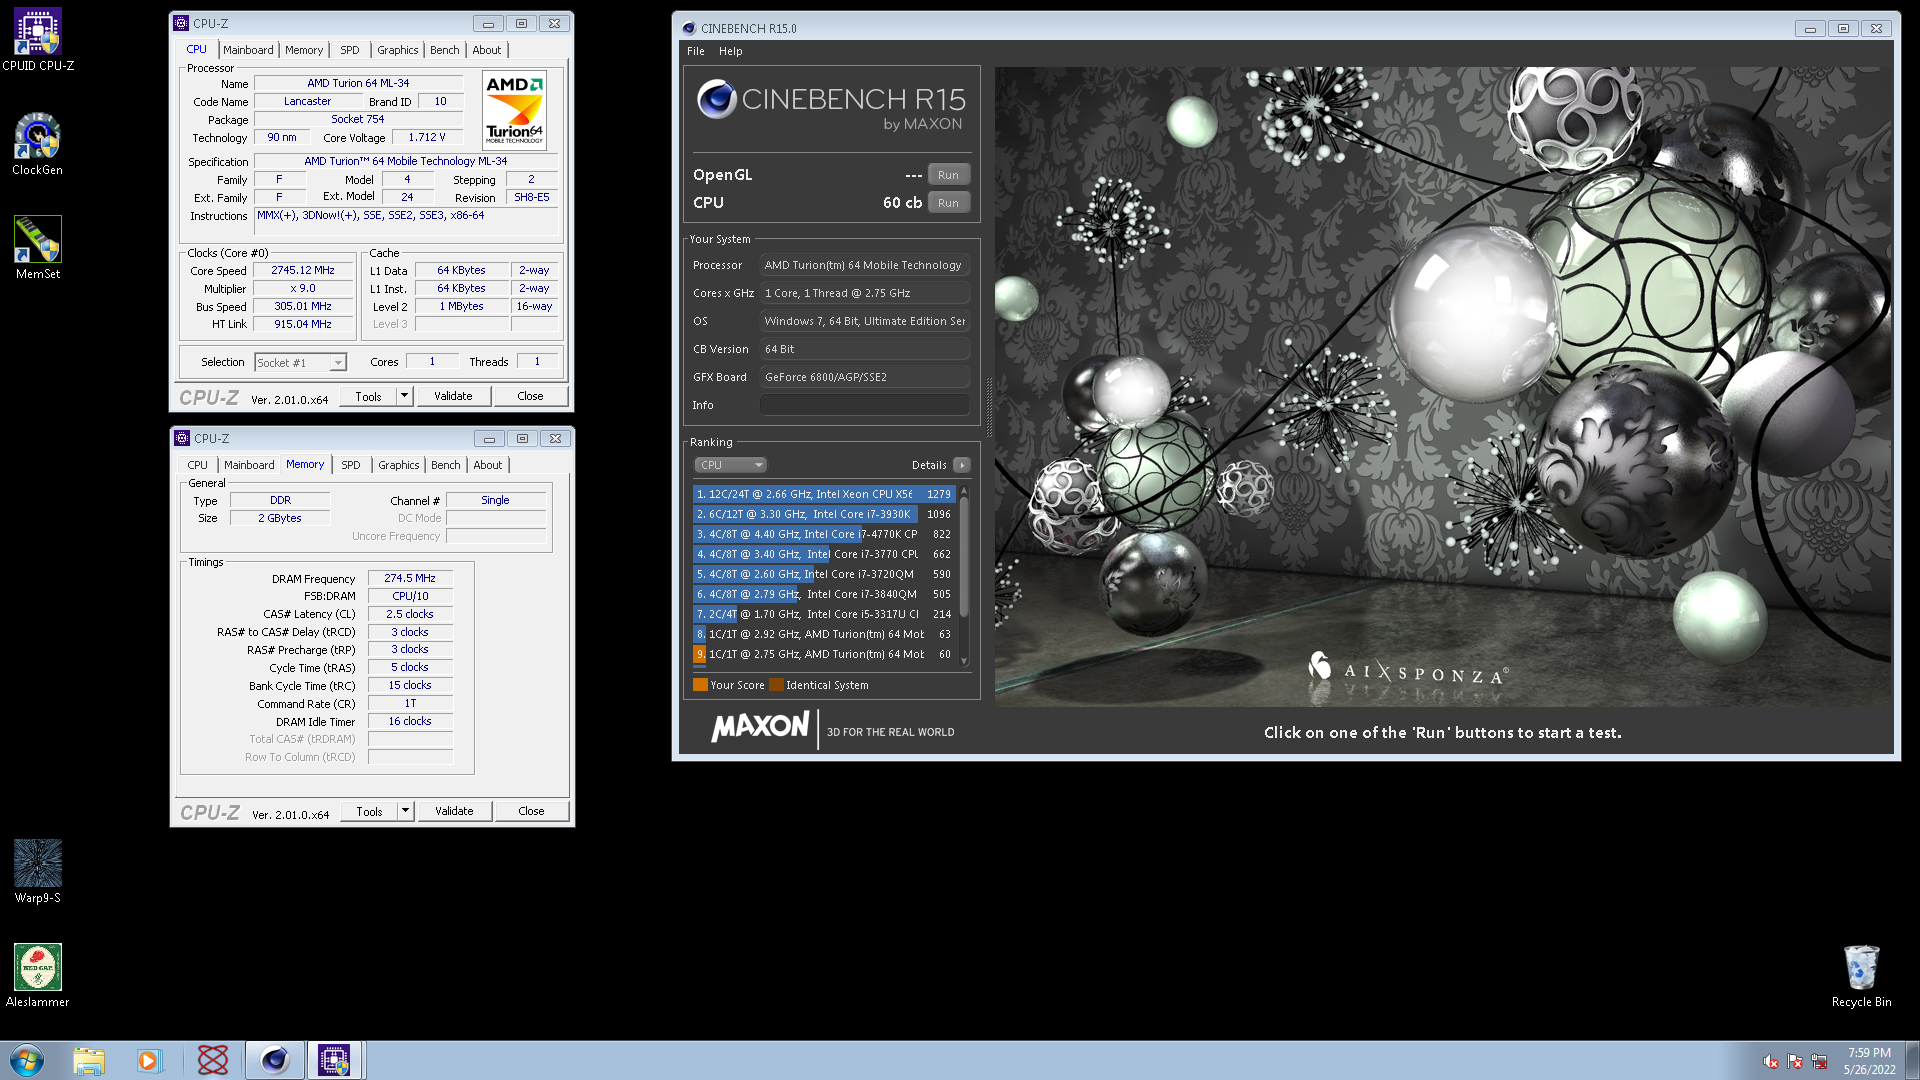Click the CPU-Z title bar icon in top window

181,23
